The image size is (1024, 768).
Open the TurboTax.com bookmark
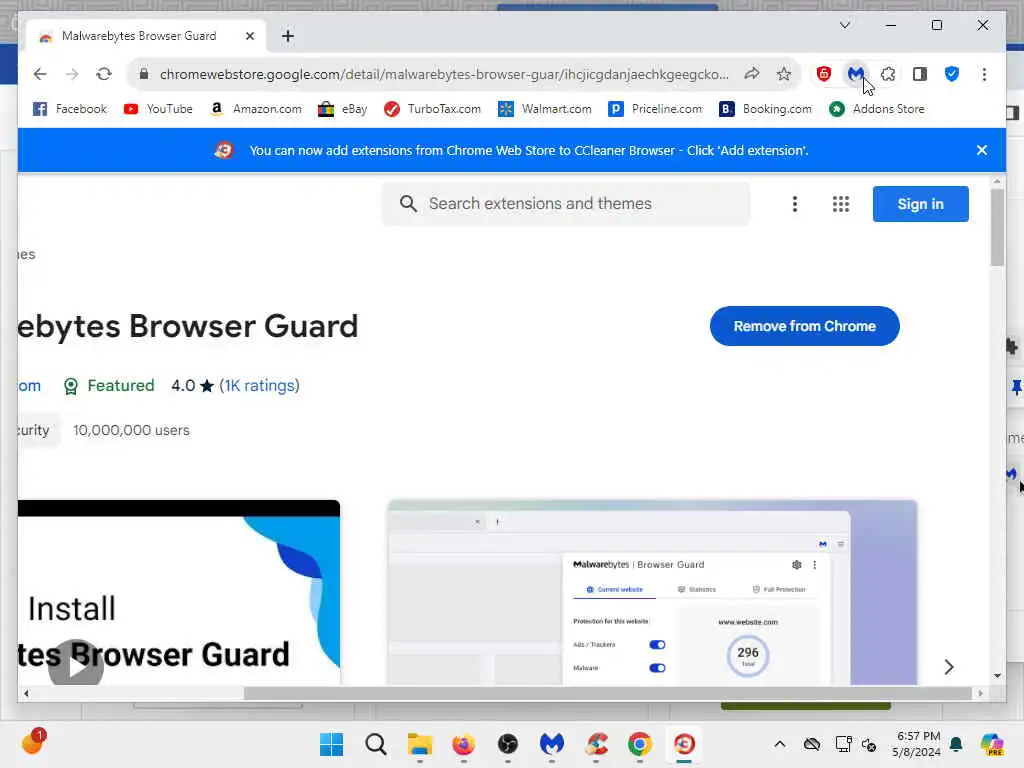coord(432,109)
